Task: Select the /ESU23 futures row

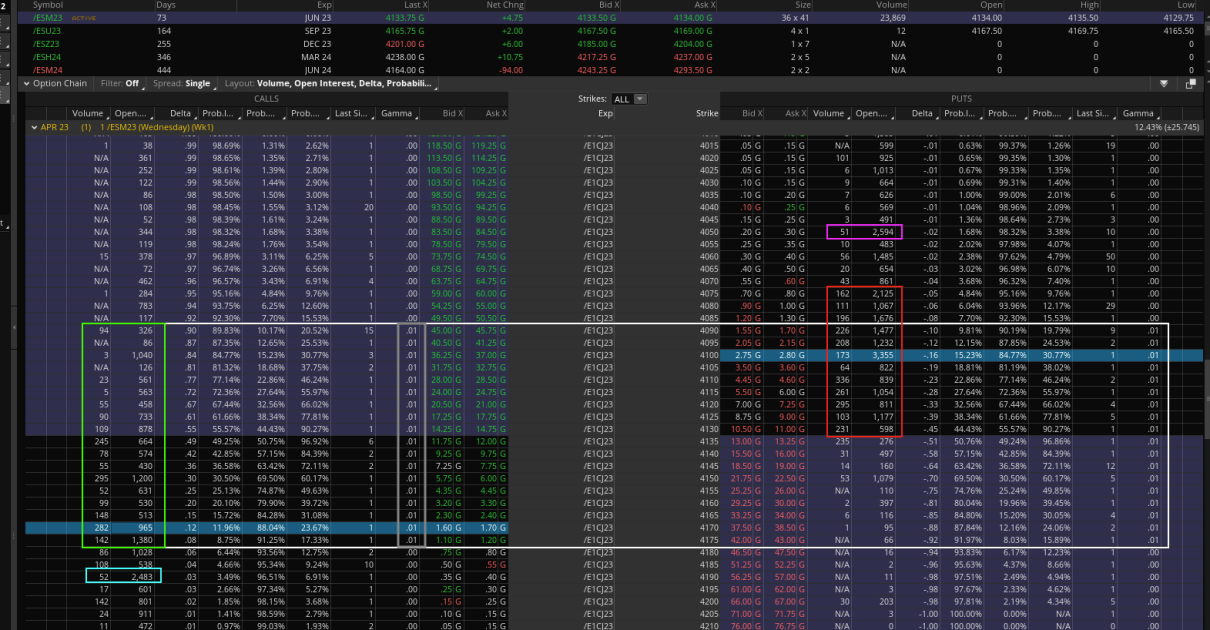Action: click(x=612, y=31)
